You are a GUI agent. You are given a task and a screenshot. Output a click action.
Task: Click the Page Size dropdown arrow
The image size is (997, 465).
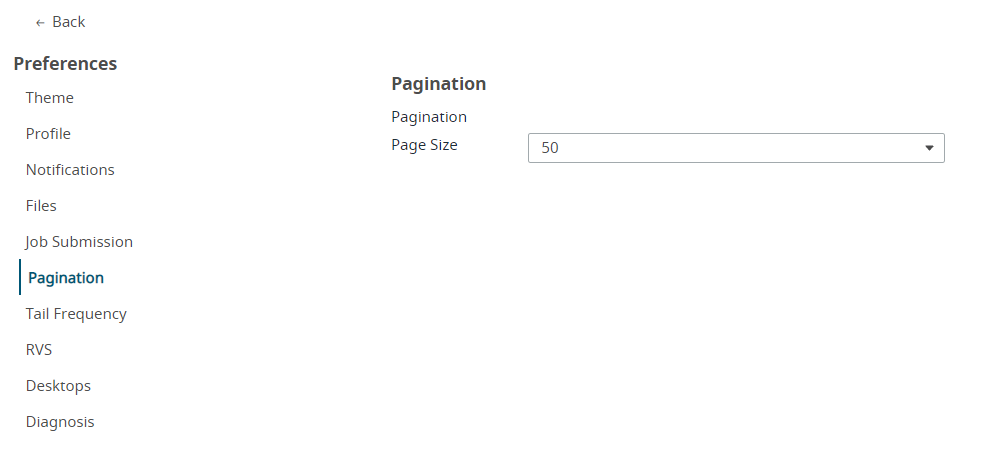coord(929,148)
